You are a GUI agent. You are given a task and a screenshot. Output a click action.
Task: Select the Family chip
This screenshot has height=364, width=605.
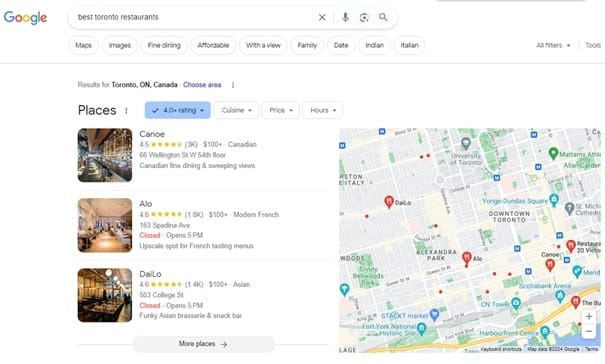click(x=307, y=46)
